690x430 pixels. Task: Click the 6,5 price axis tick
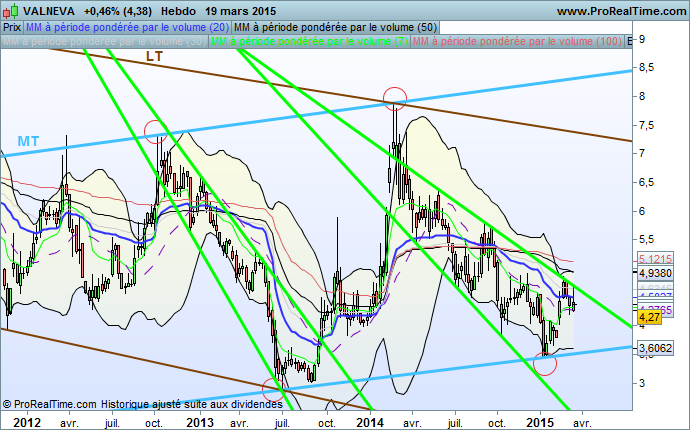tap(646, 183)
